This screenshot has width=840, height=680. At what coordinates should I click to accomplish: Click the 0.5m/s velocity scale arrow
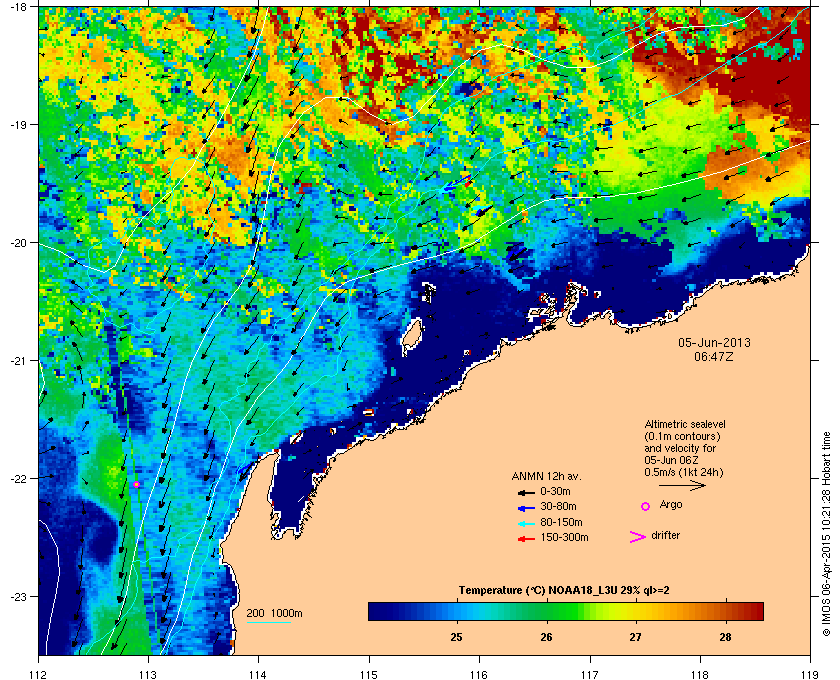682,485
